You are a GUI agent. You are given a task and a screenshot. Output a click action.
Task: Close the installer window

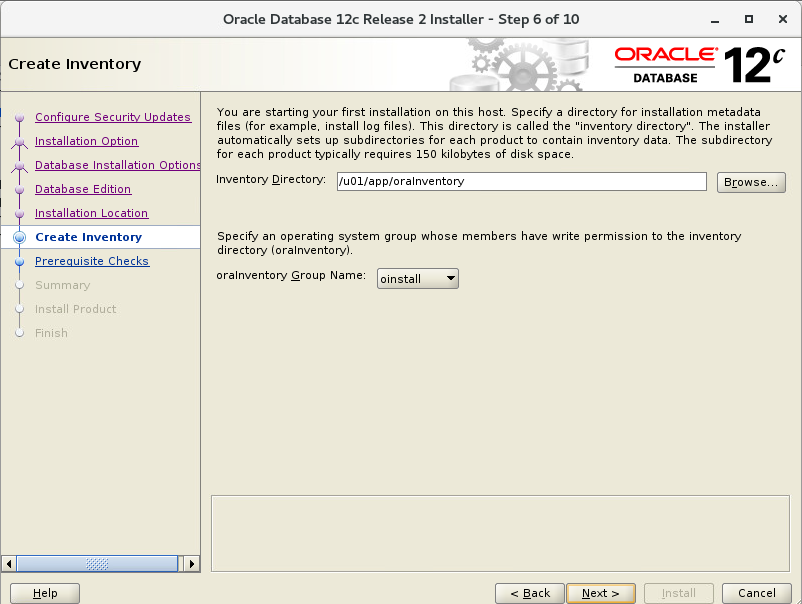point(783,19)
